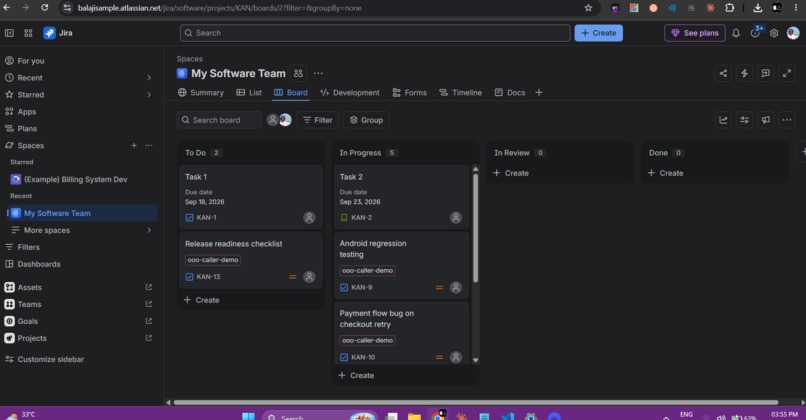The image size is (806, 420).
Task: Click unassigned avatar filter
Action: click(272, 120)
